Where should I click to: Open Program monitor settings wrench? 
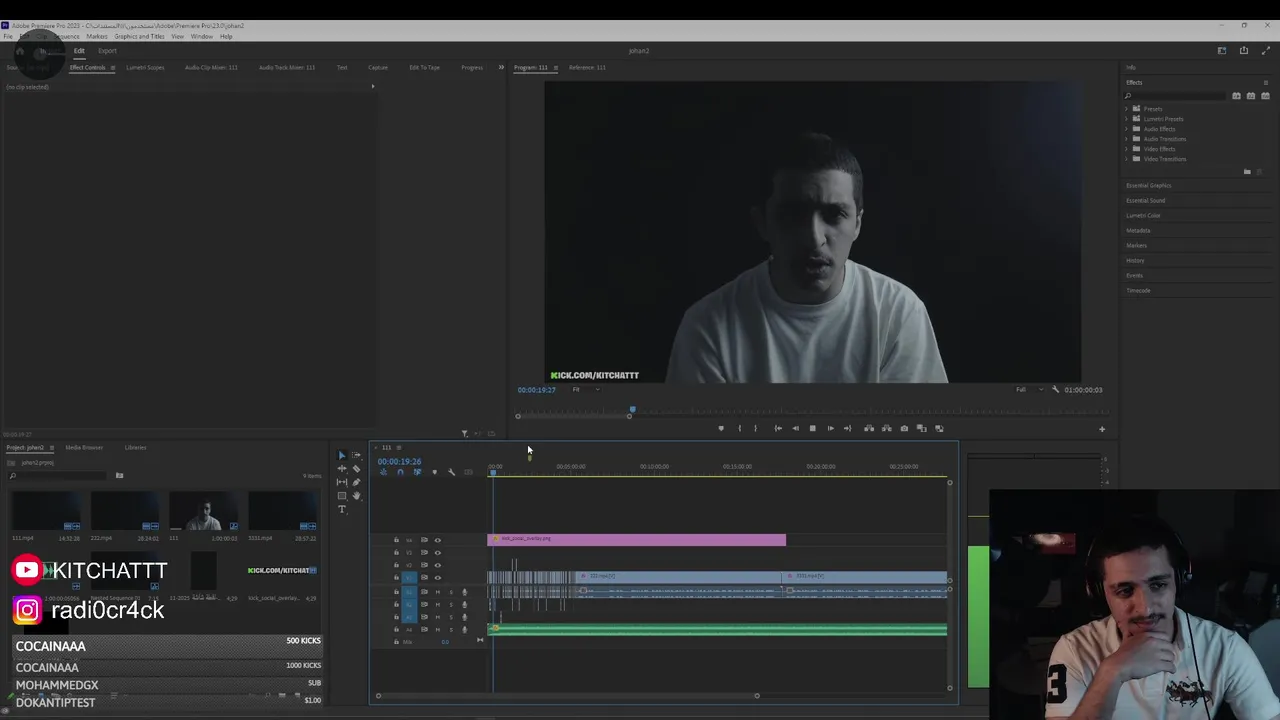pyautogui.click(x=1055, y=389)
